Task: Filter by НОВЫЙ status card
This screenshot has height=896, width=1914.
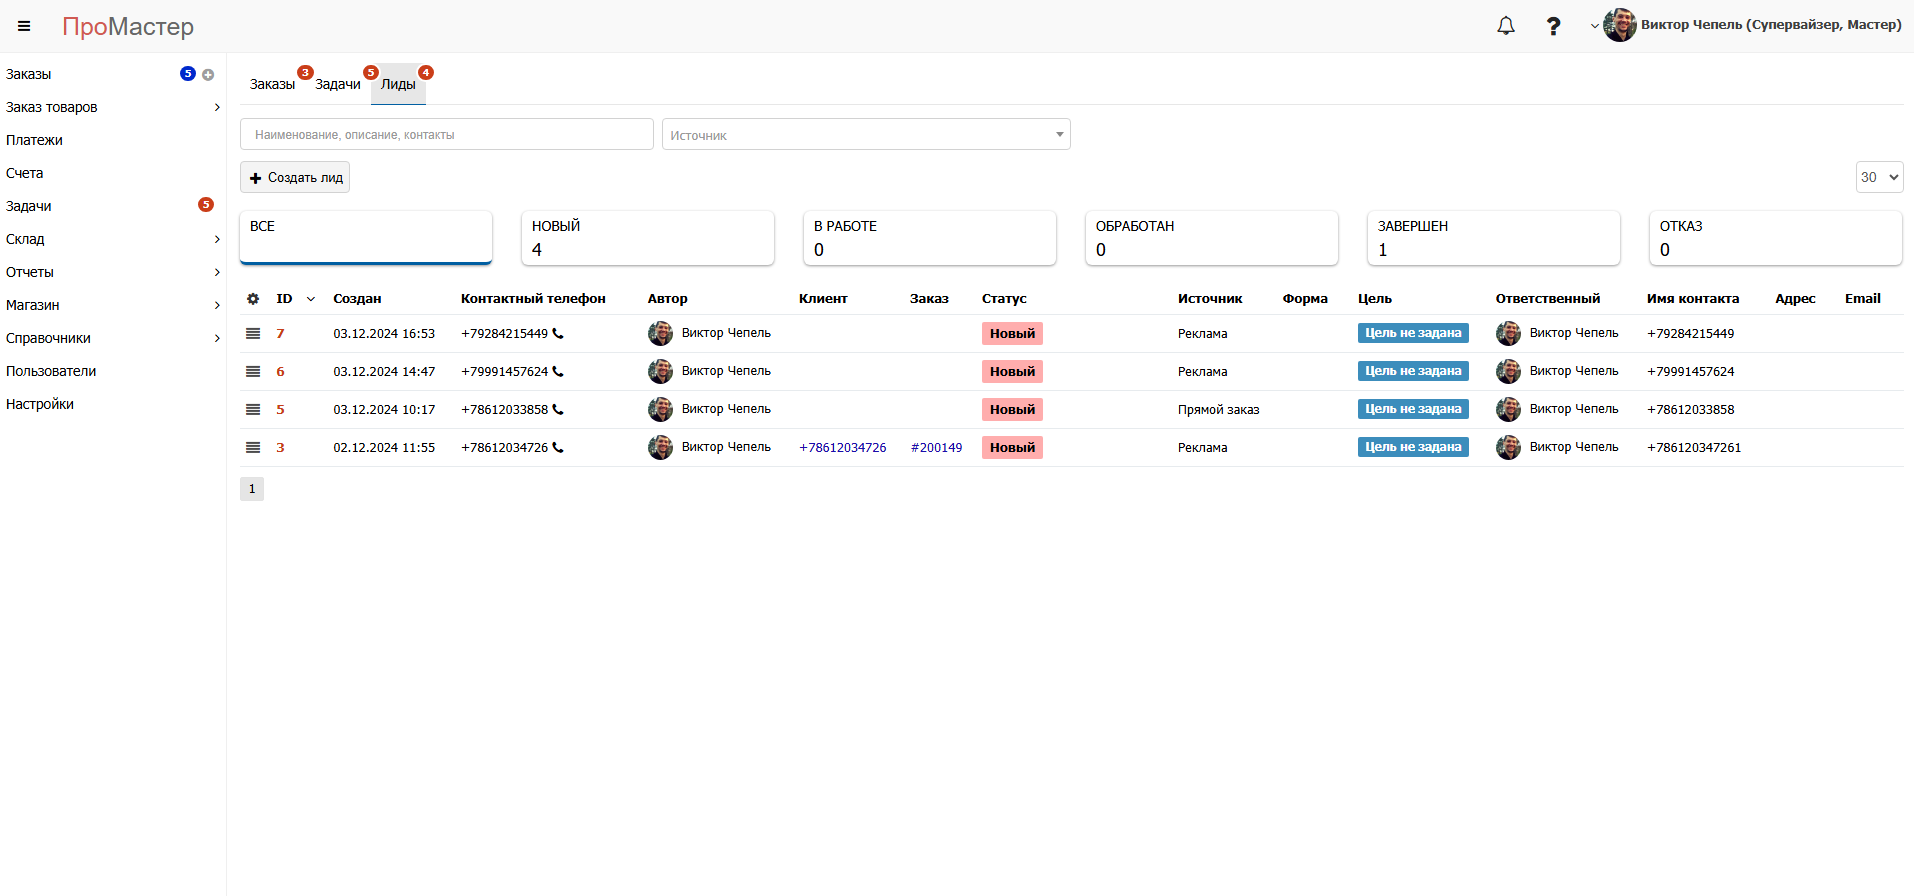Action: 648,238
